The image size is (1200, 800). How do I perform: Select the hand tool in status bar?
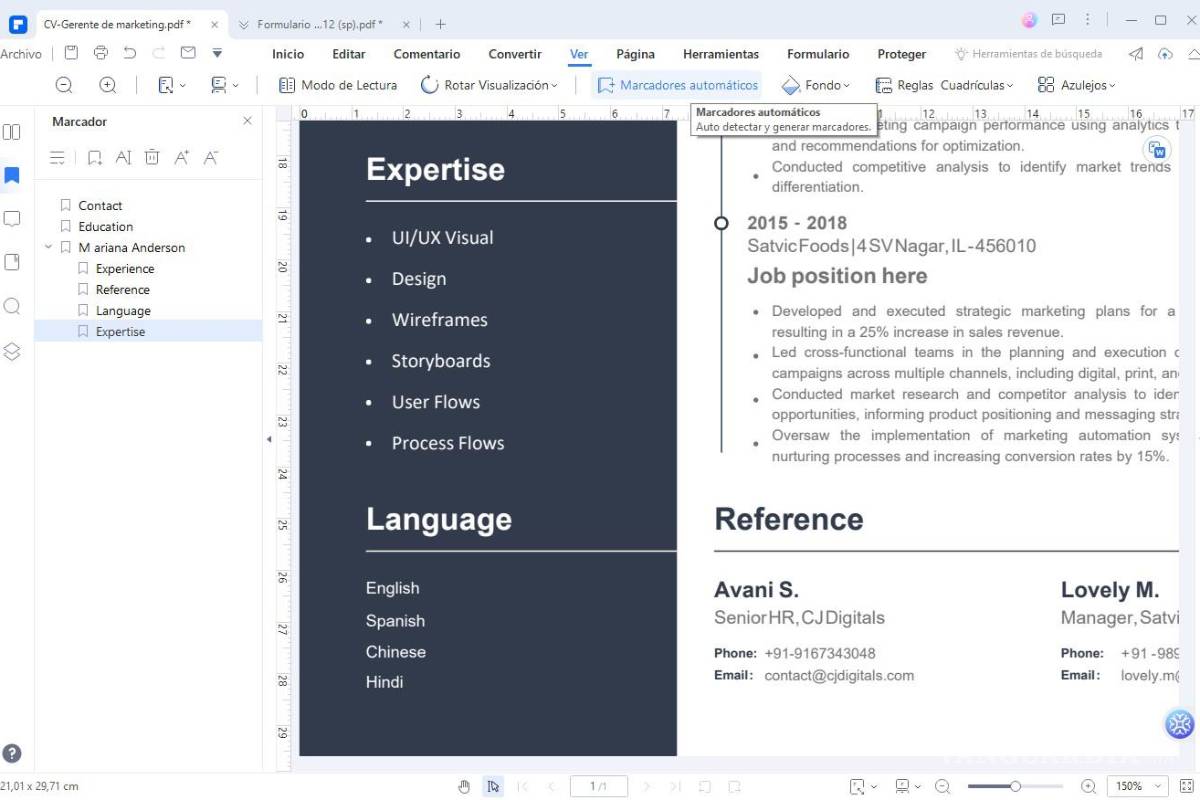464,786
